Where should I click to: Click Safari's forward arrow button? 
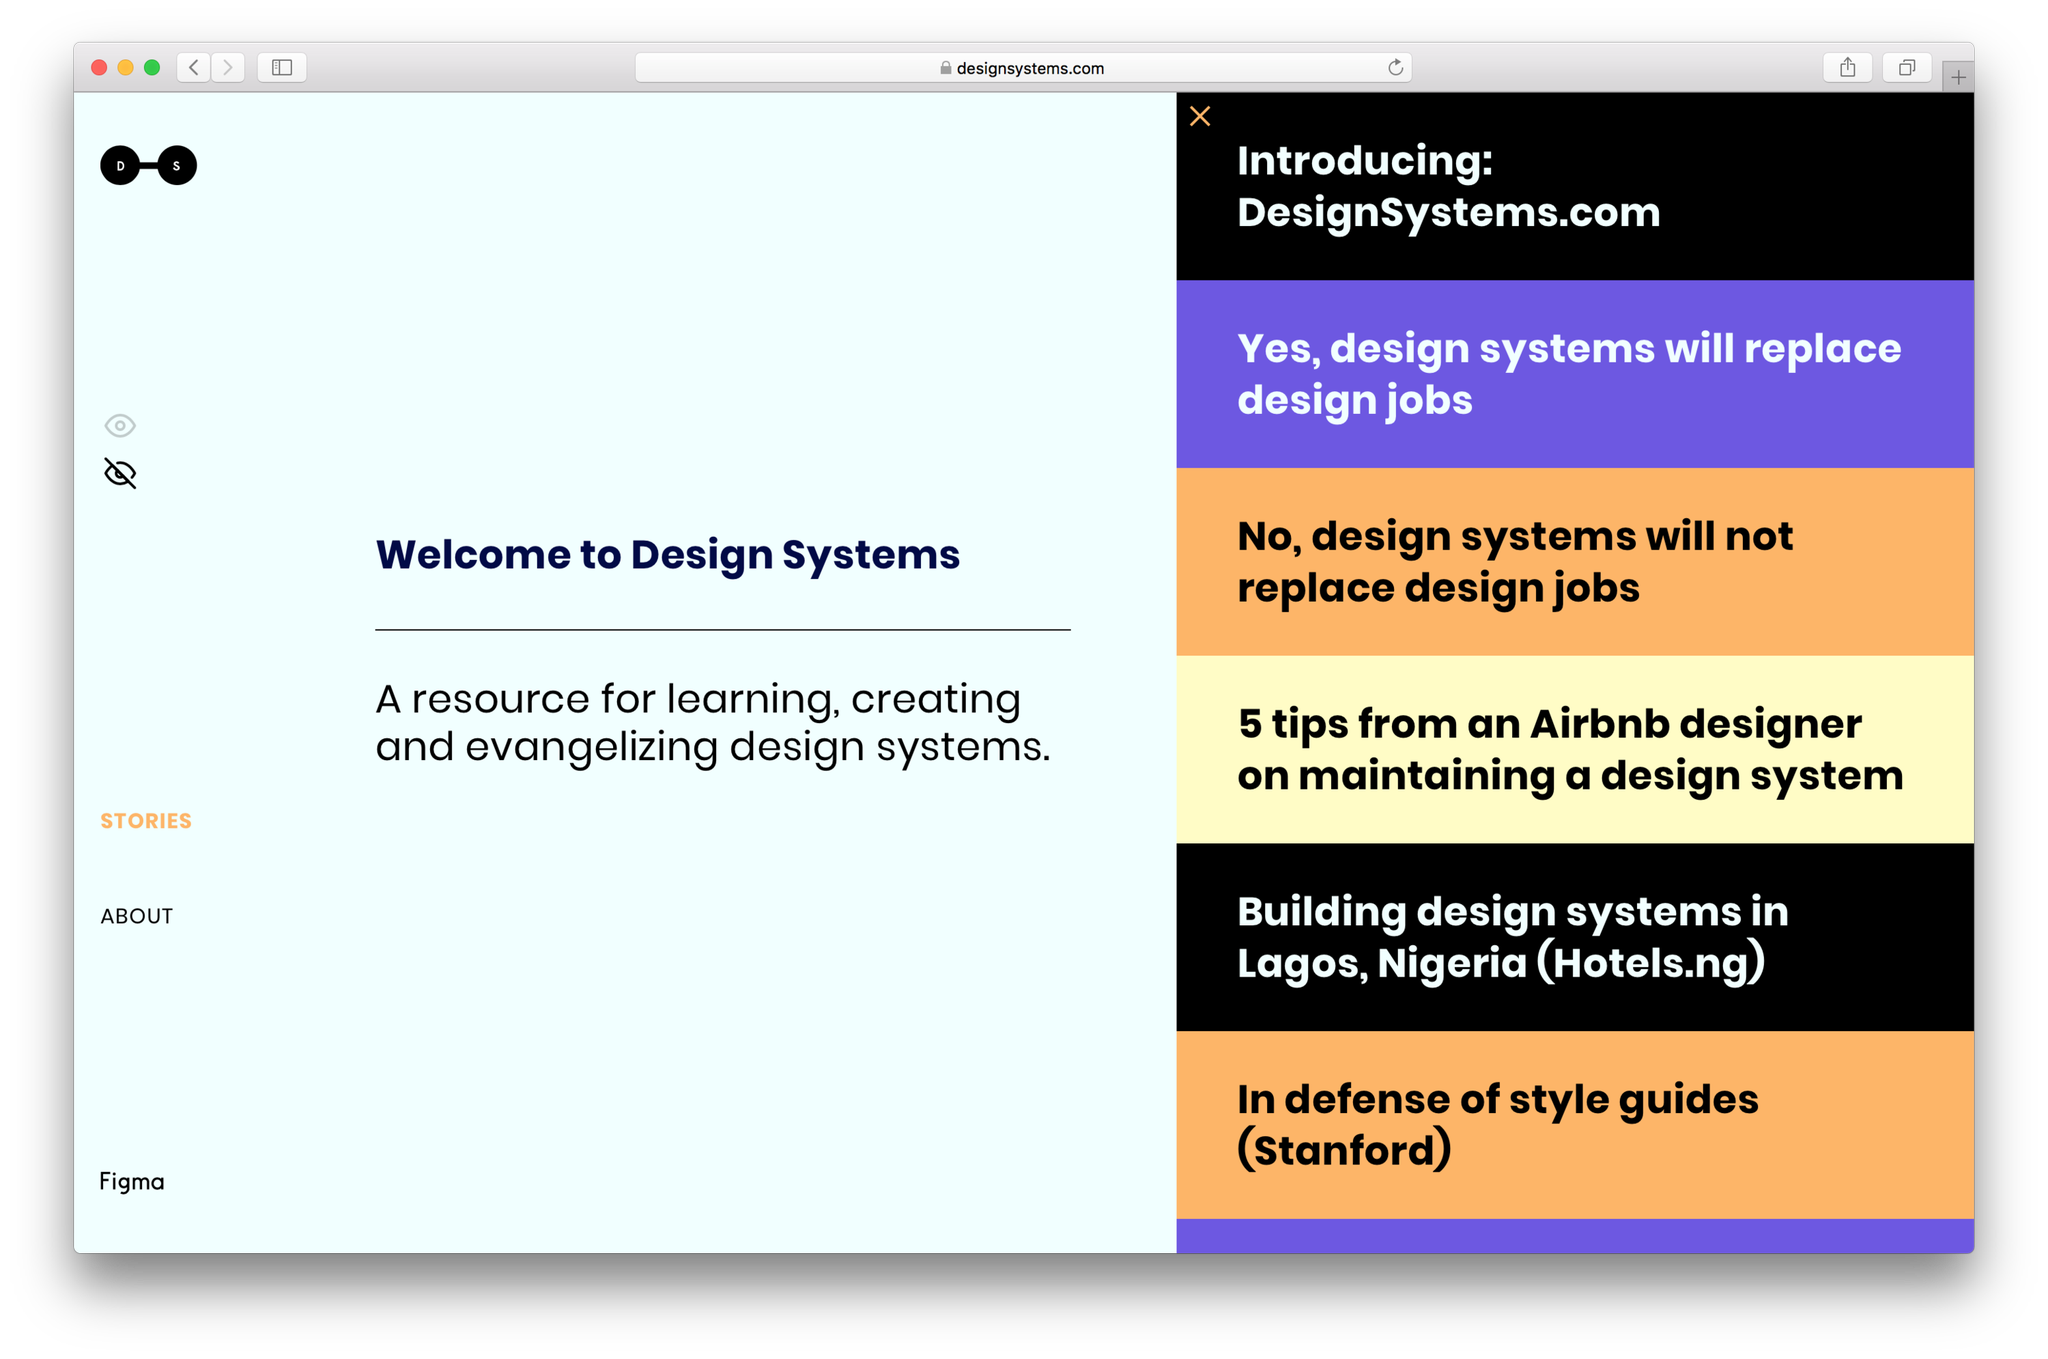click(x=228, y=67)
